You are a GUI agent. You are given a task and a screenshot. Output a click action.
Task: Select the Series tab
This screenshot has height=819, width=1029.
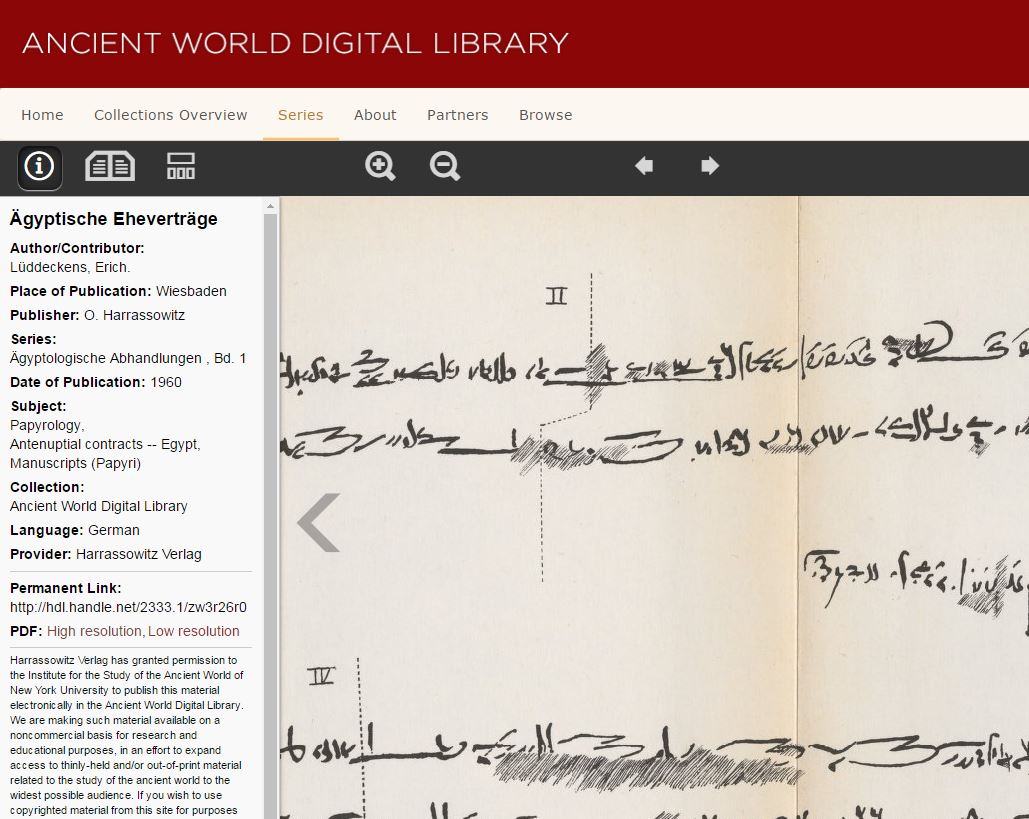tap(300, 115)
